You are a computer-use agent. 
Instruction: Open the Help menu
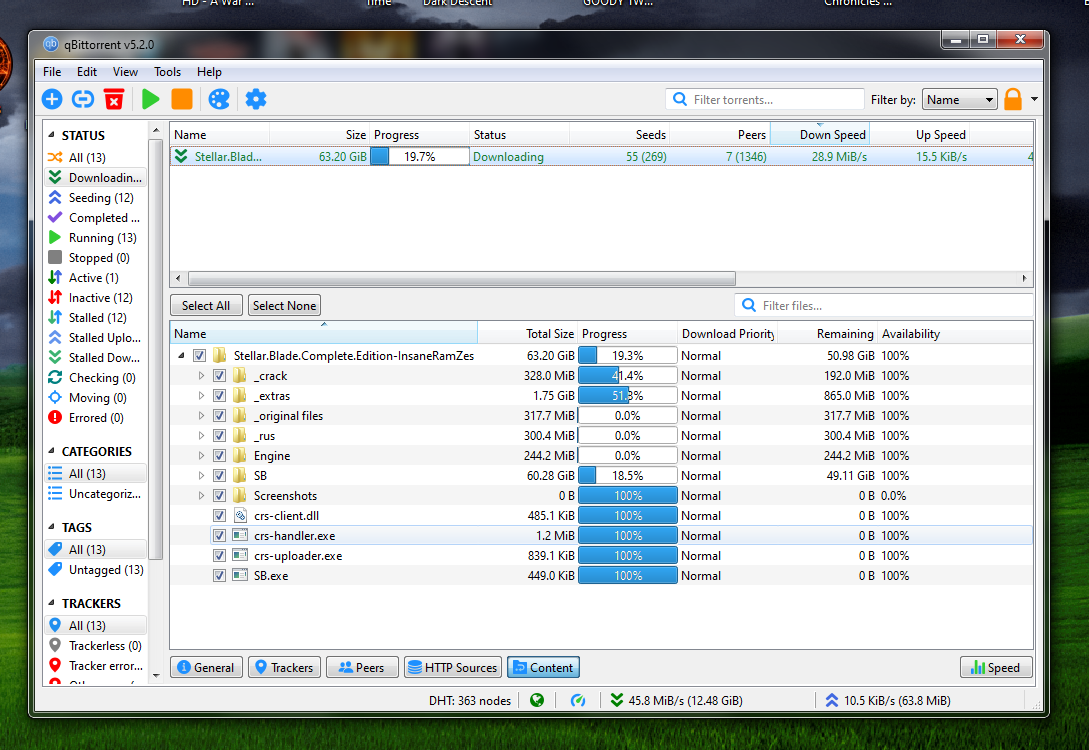point(209,72)
